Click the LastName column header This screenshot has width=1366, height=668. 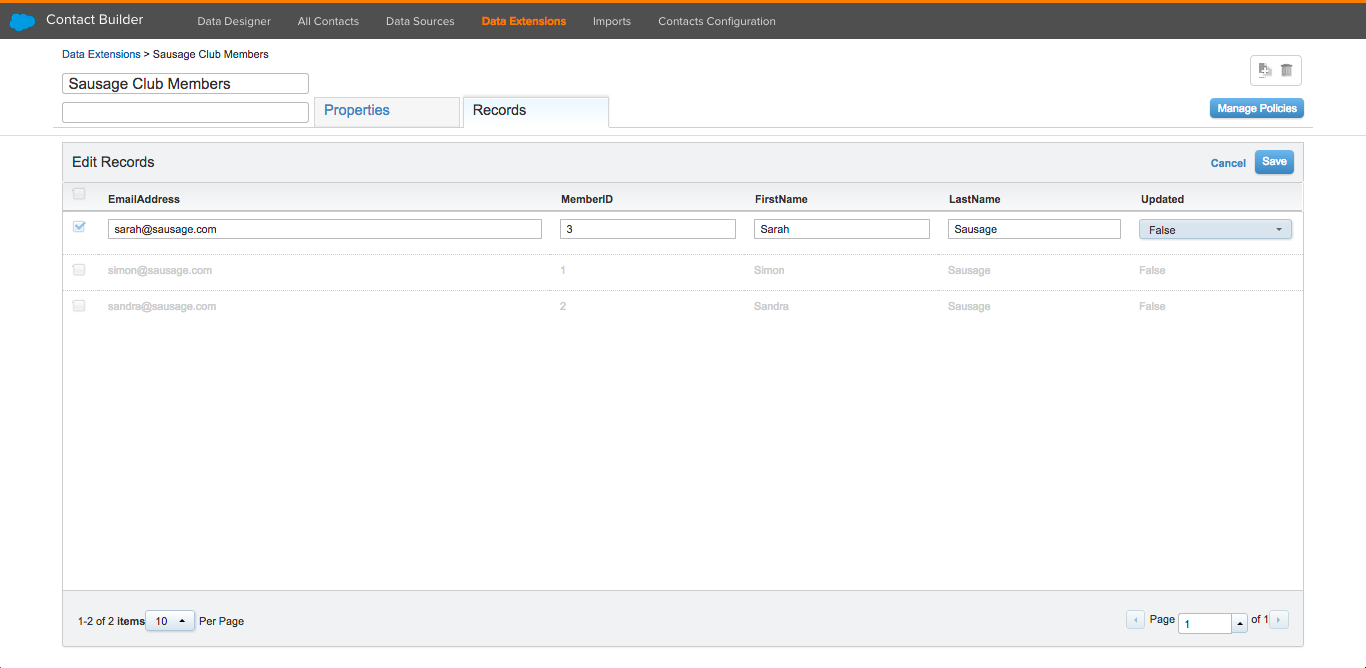point(975,199)
